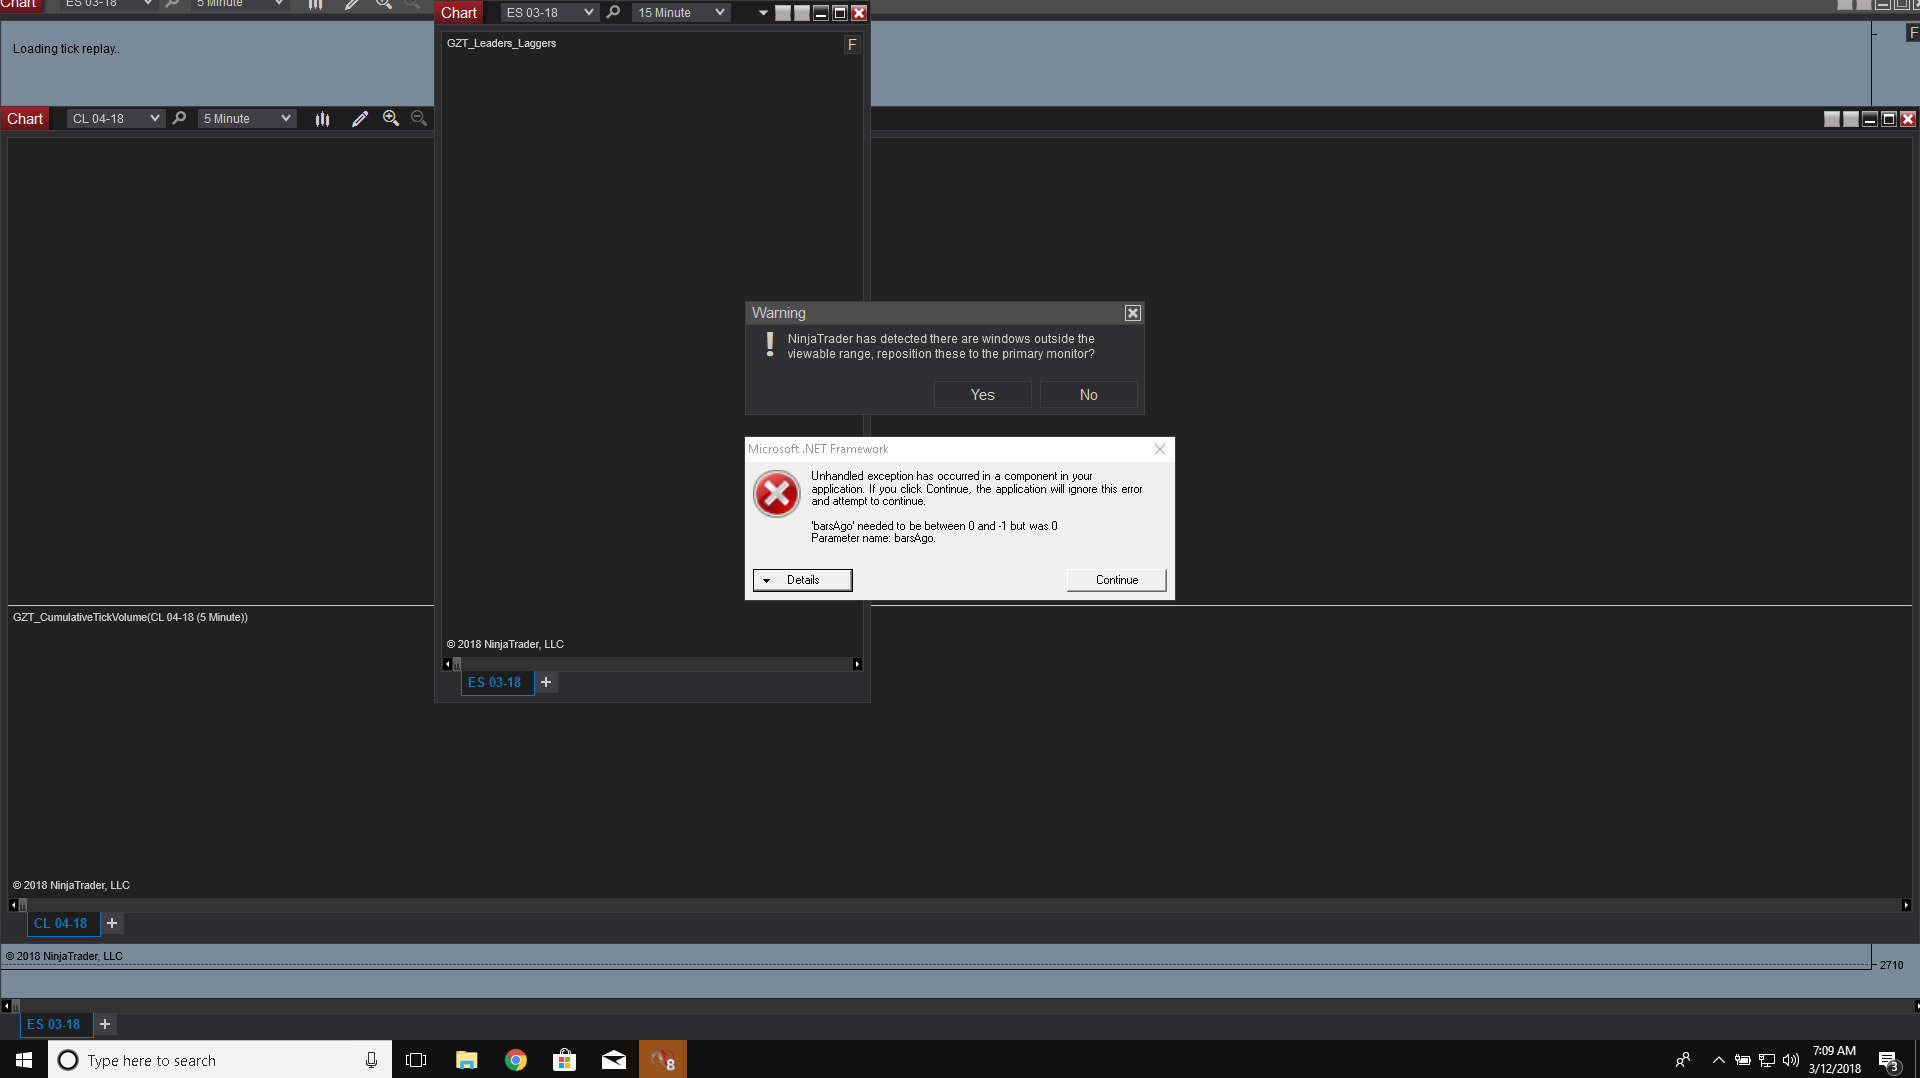Close the Microsoft .NET Framework dialog

1160,450
